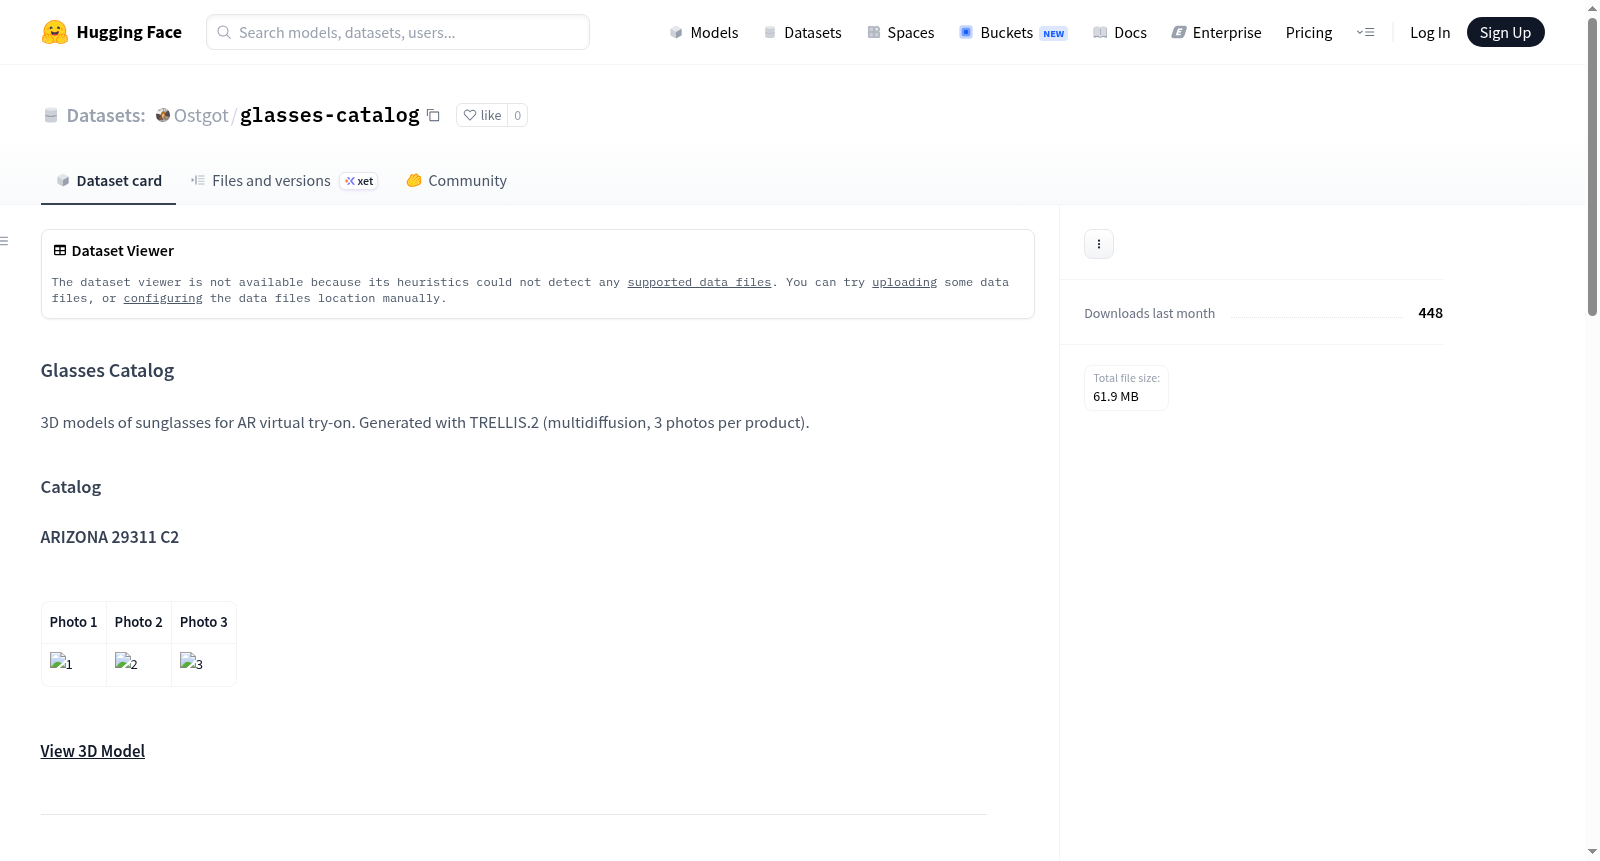Click the Photo 3 column header

[x=204, y=622]
